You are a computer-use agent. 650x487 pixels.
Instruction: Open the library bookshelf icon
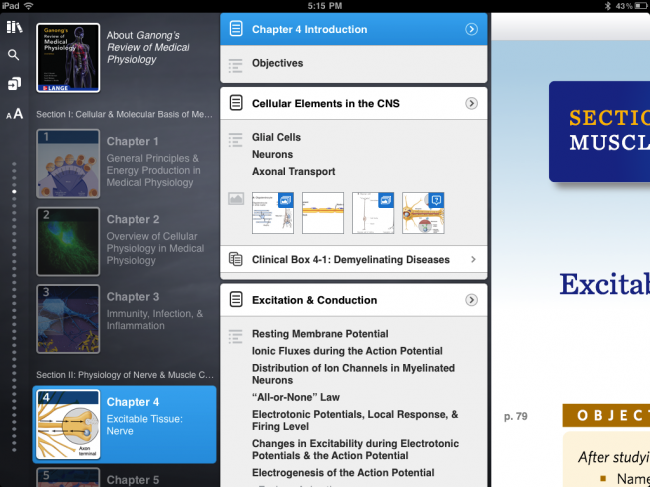pos(14,27)
